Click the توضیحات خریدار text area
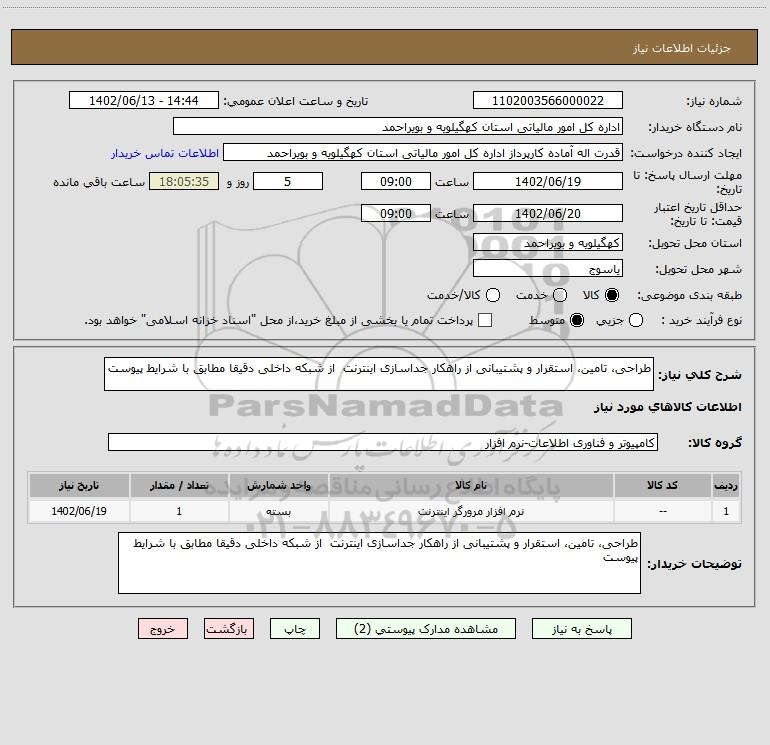 [380, 563]
